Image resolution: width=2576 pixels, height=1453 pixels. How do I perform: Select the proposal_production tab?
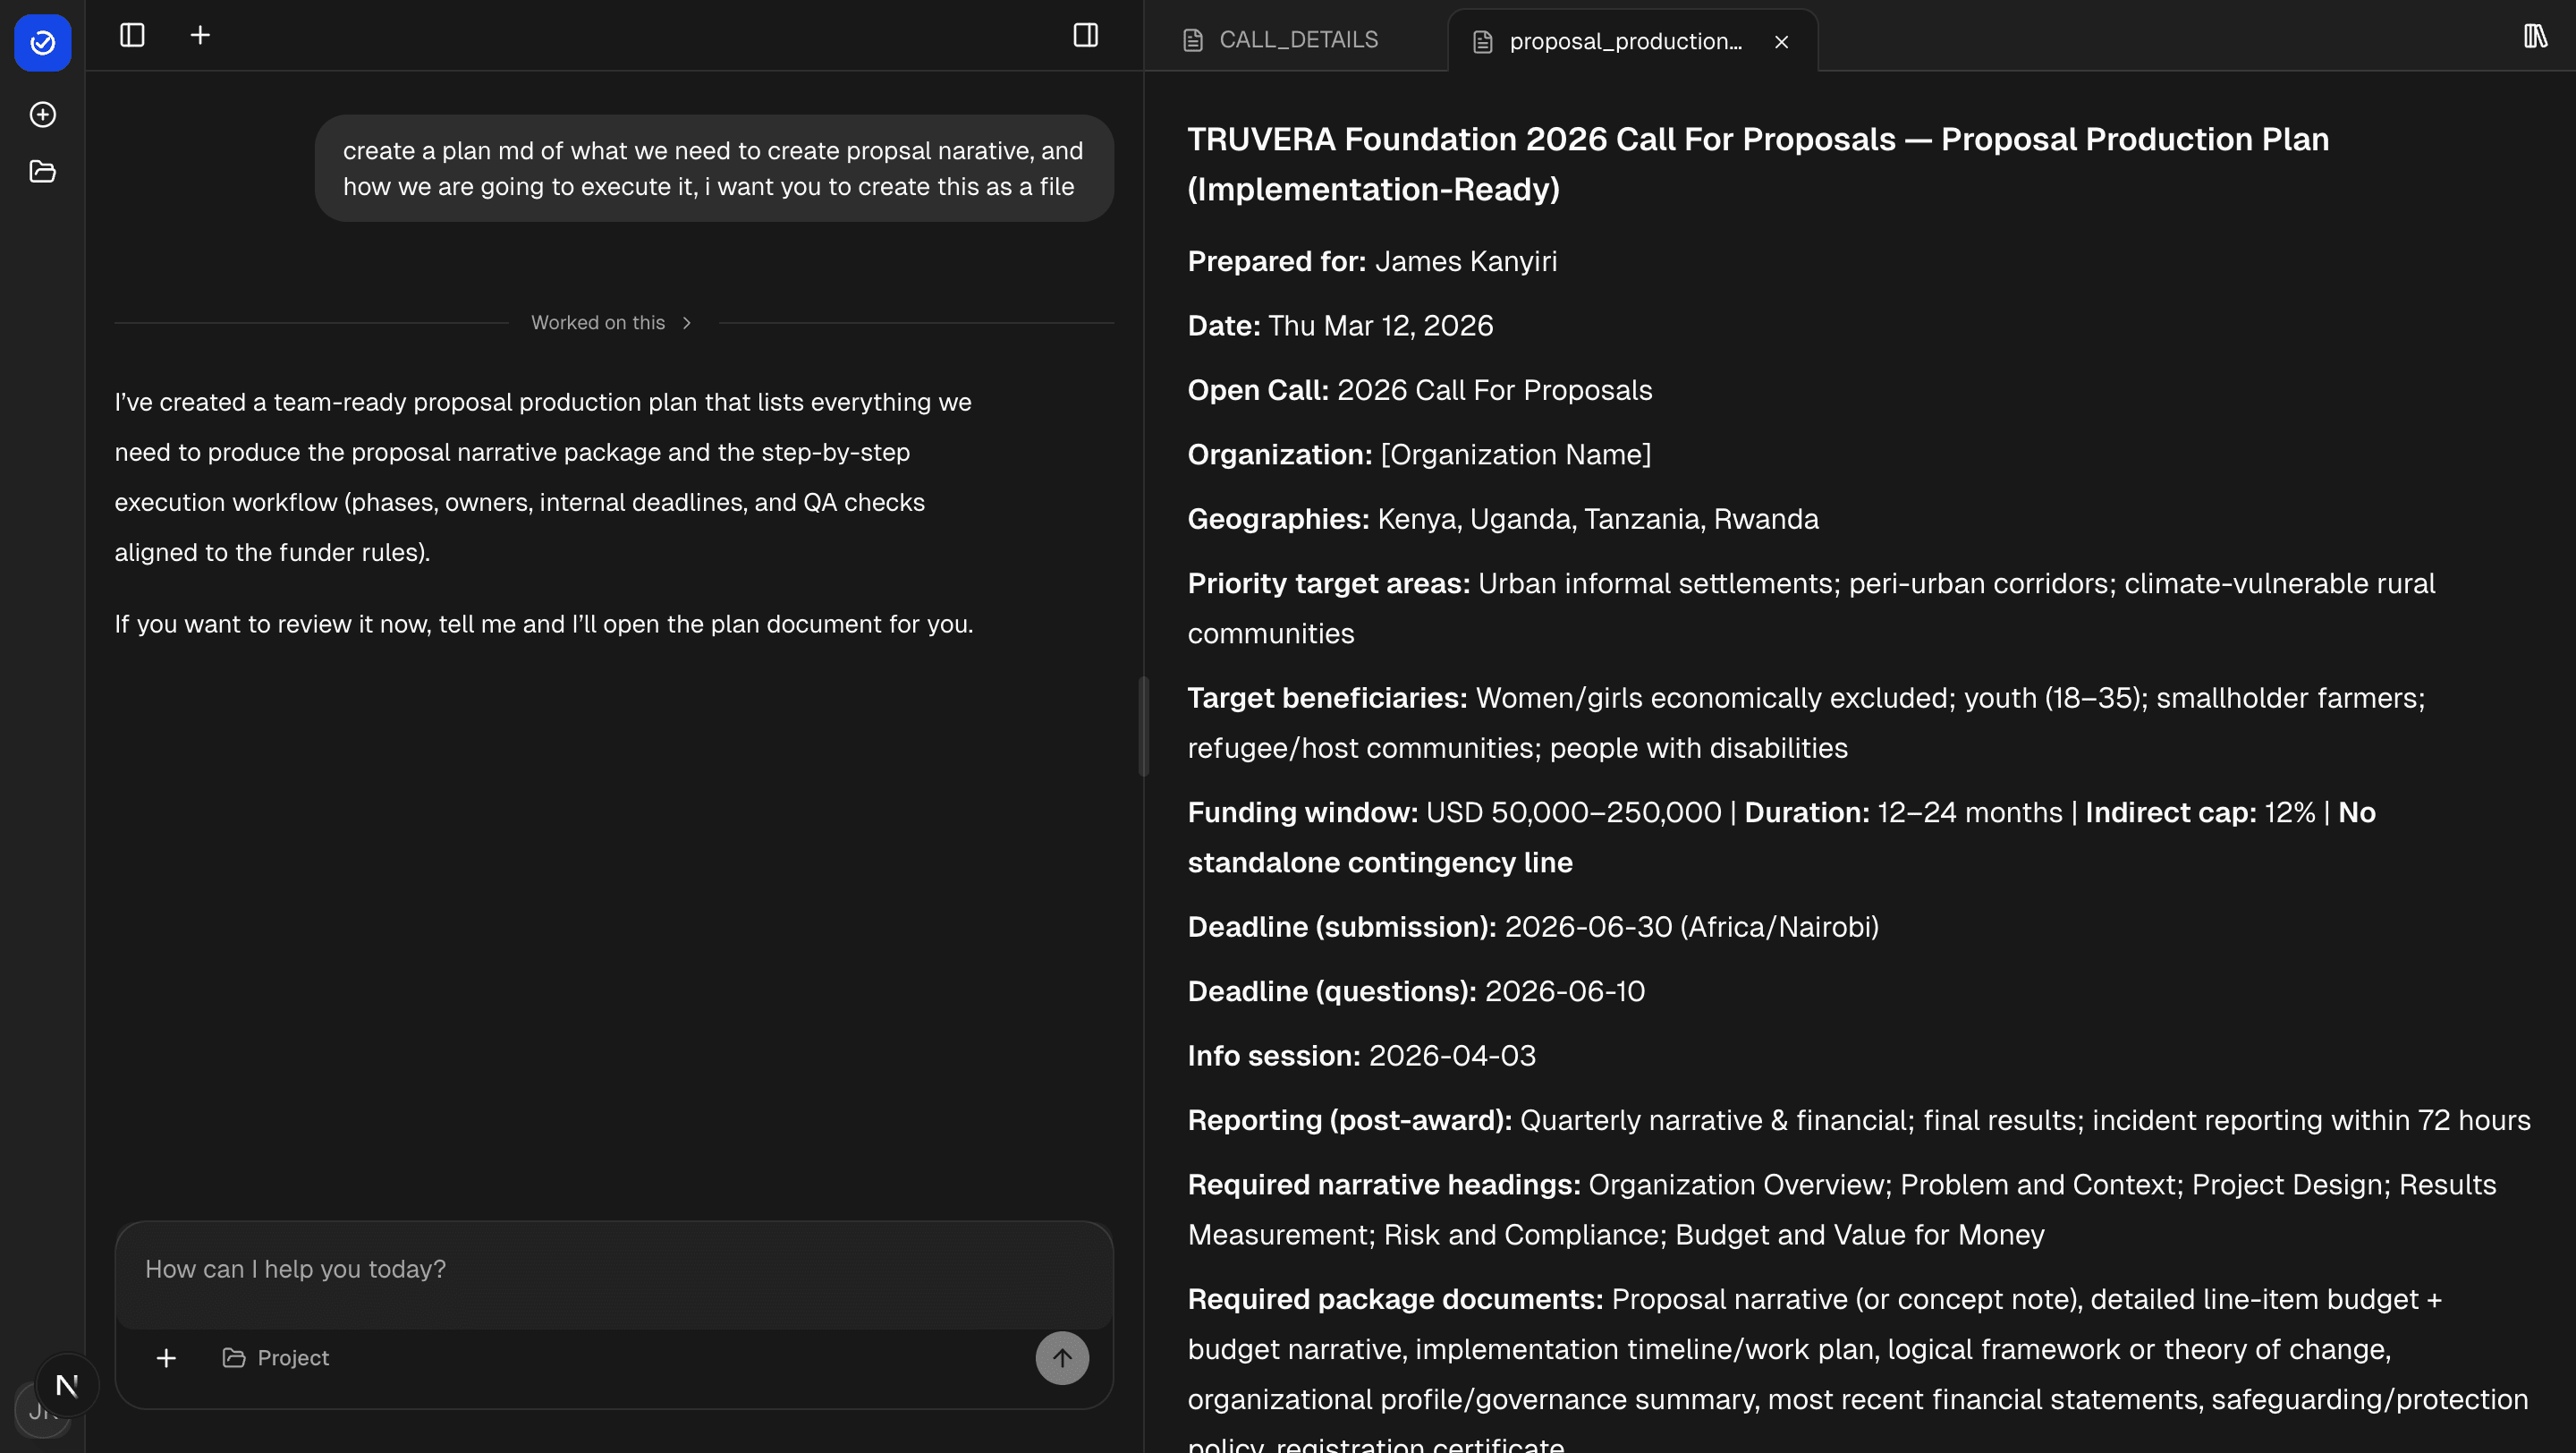1624,42
